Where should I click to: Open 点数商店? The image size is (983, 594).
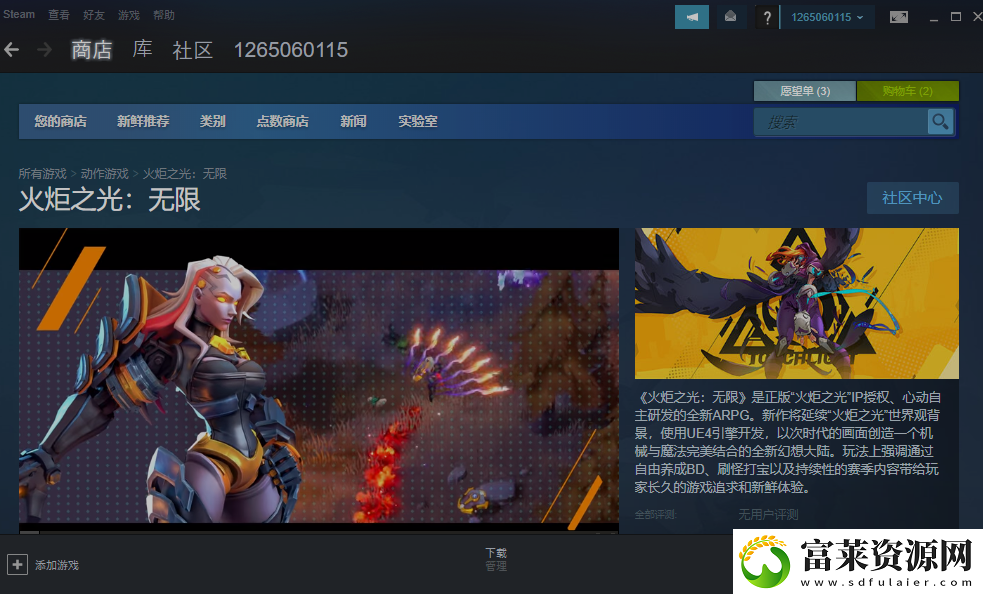283,121
